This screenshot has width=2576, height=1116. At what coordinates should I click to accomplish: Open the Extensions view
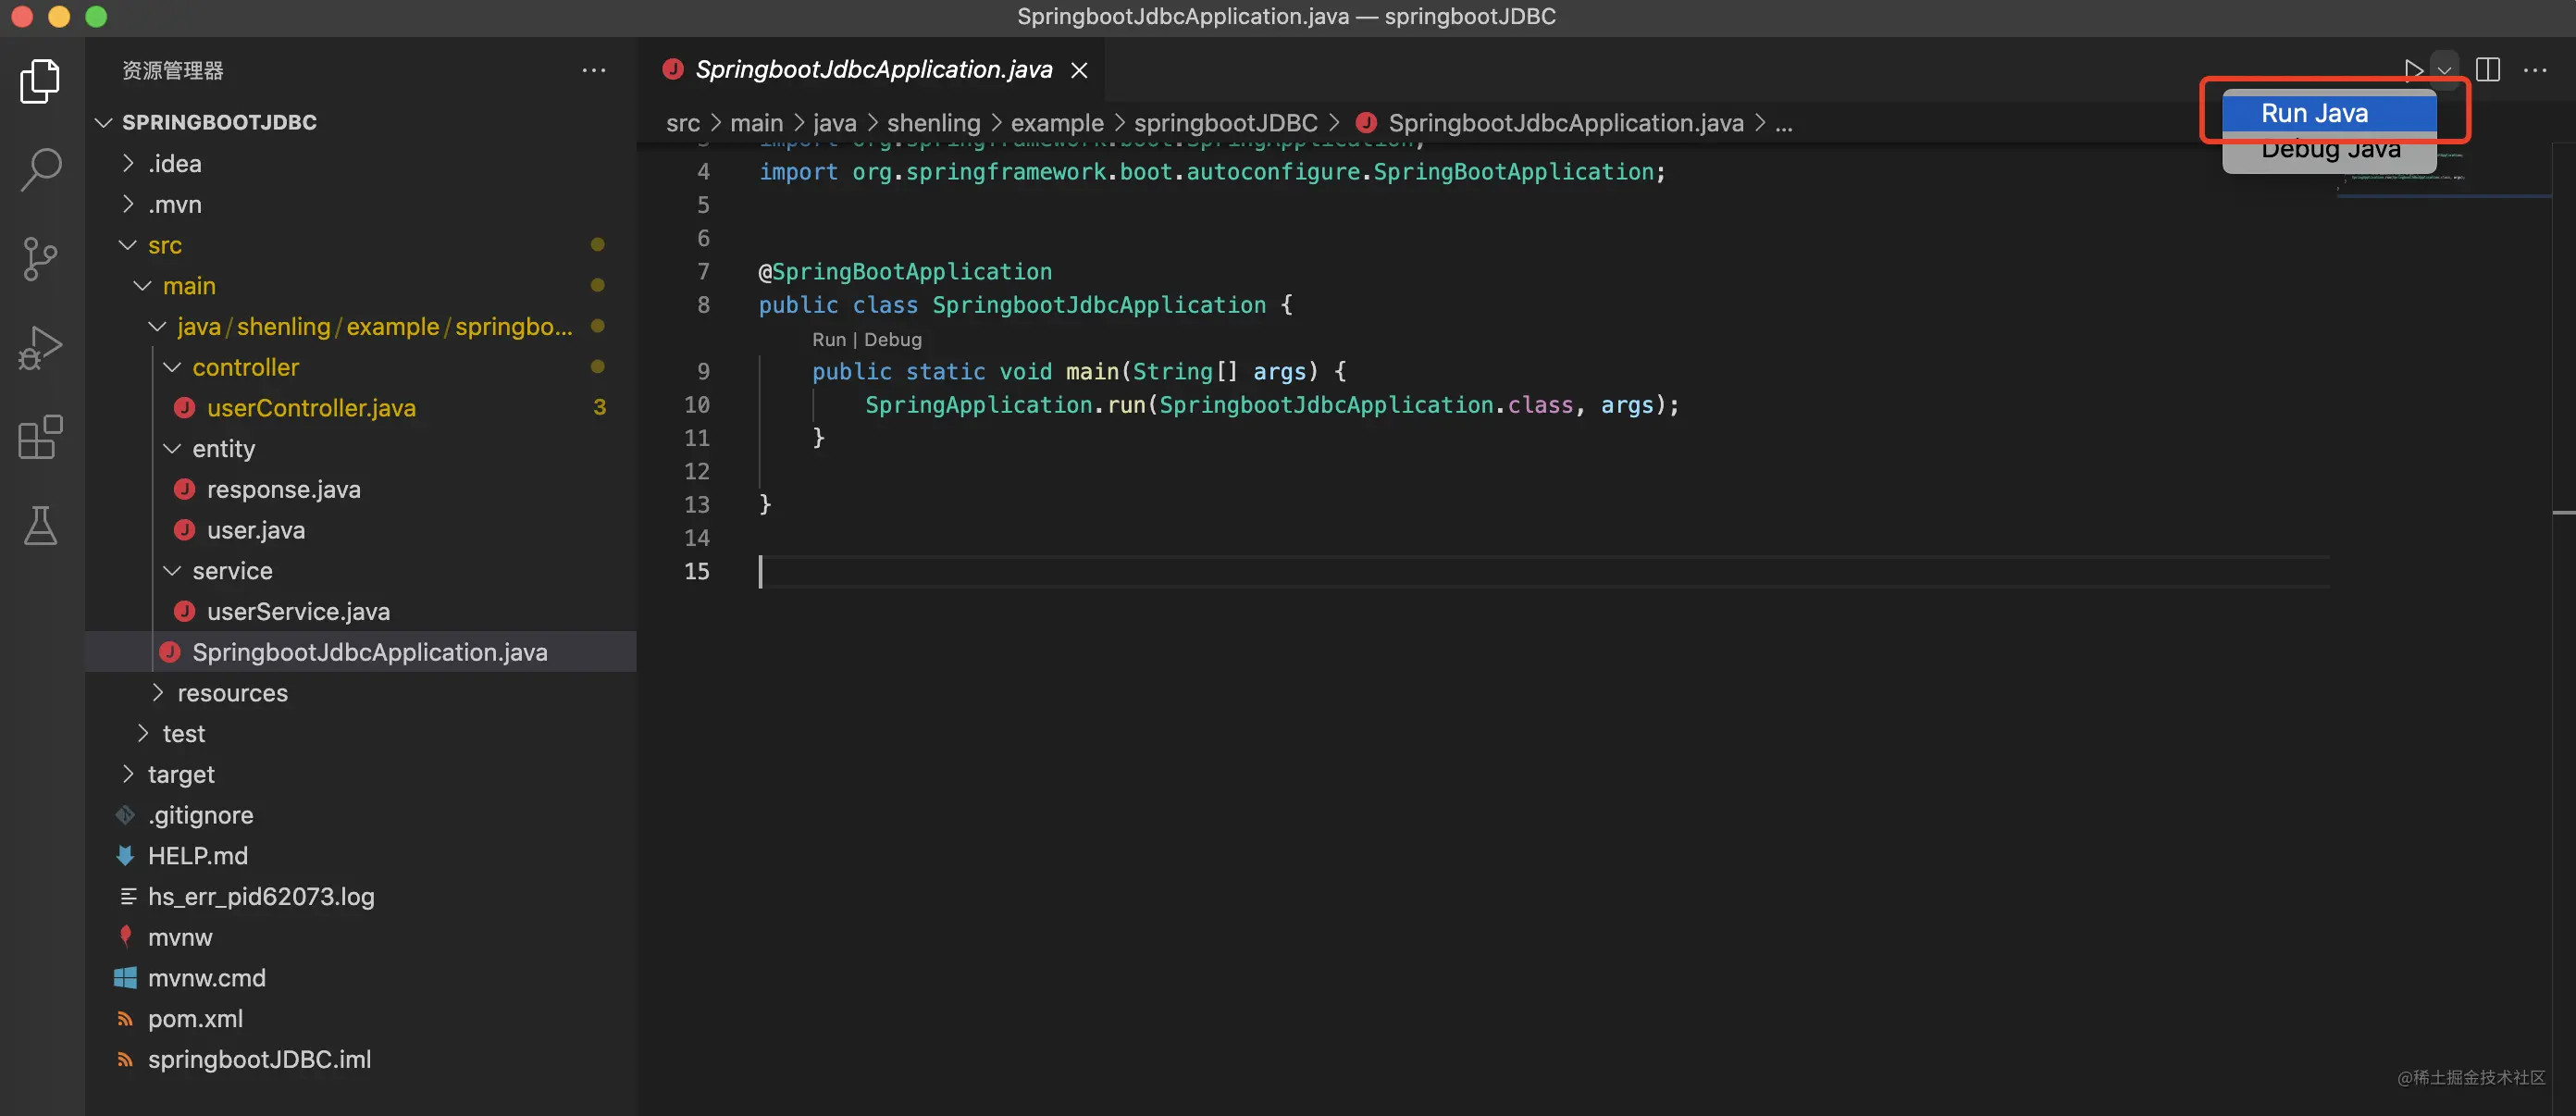[40, 437]
